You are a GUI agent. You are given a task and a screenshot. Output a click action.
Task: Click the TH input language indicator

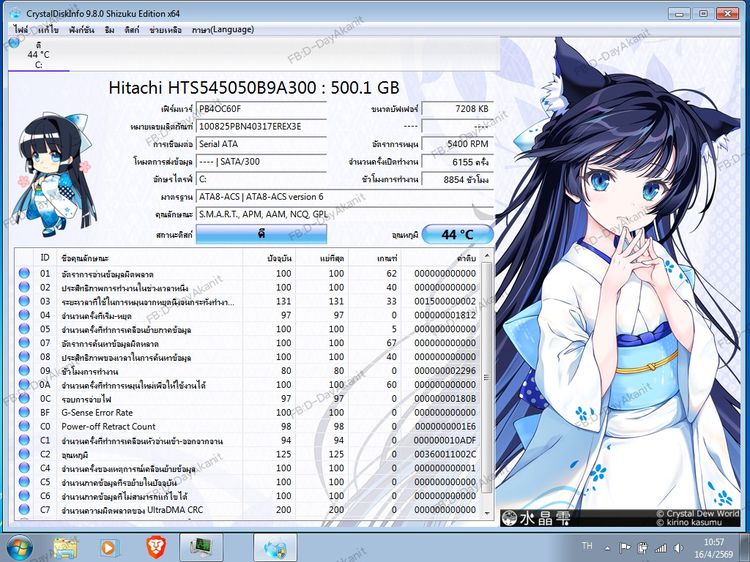click(587, 546)
